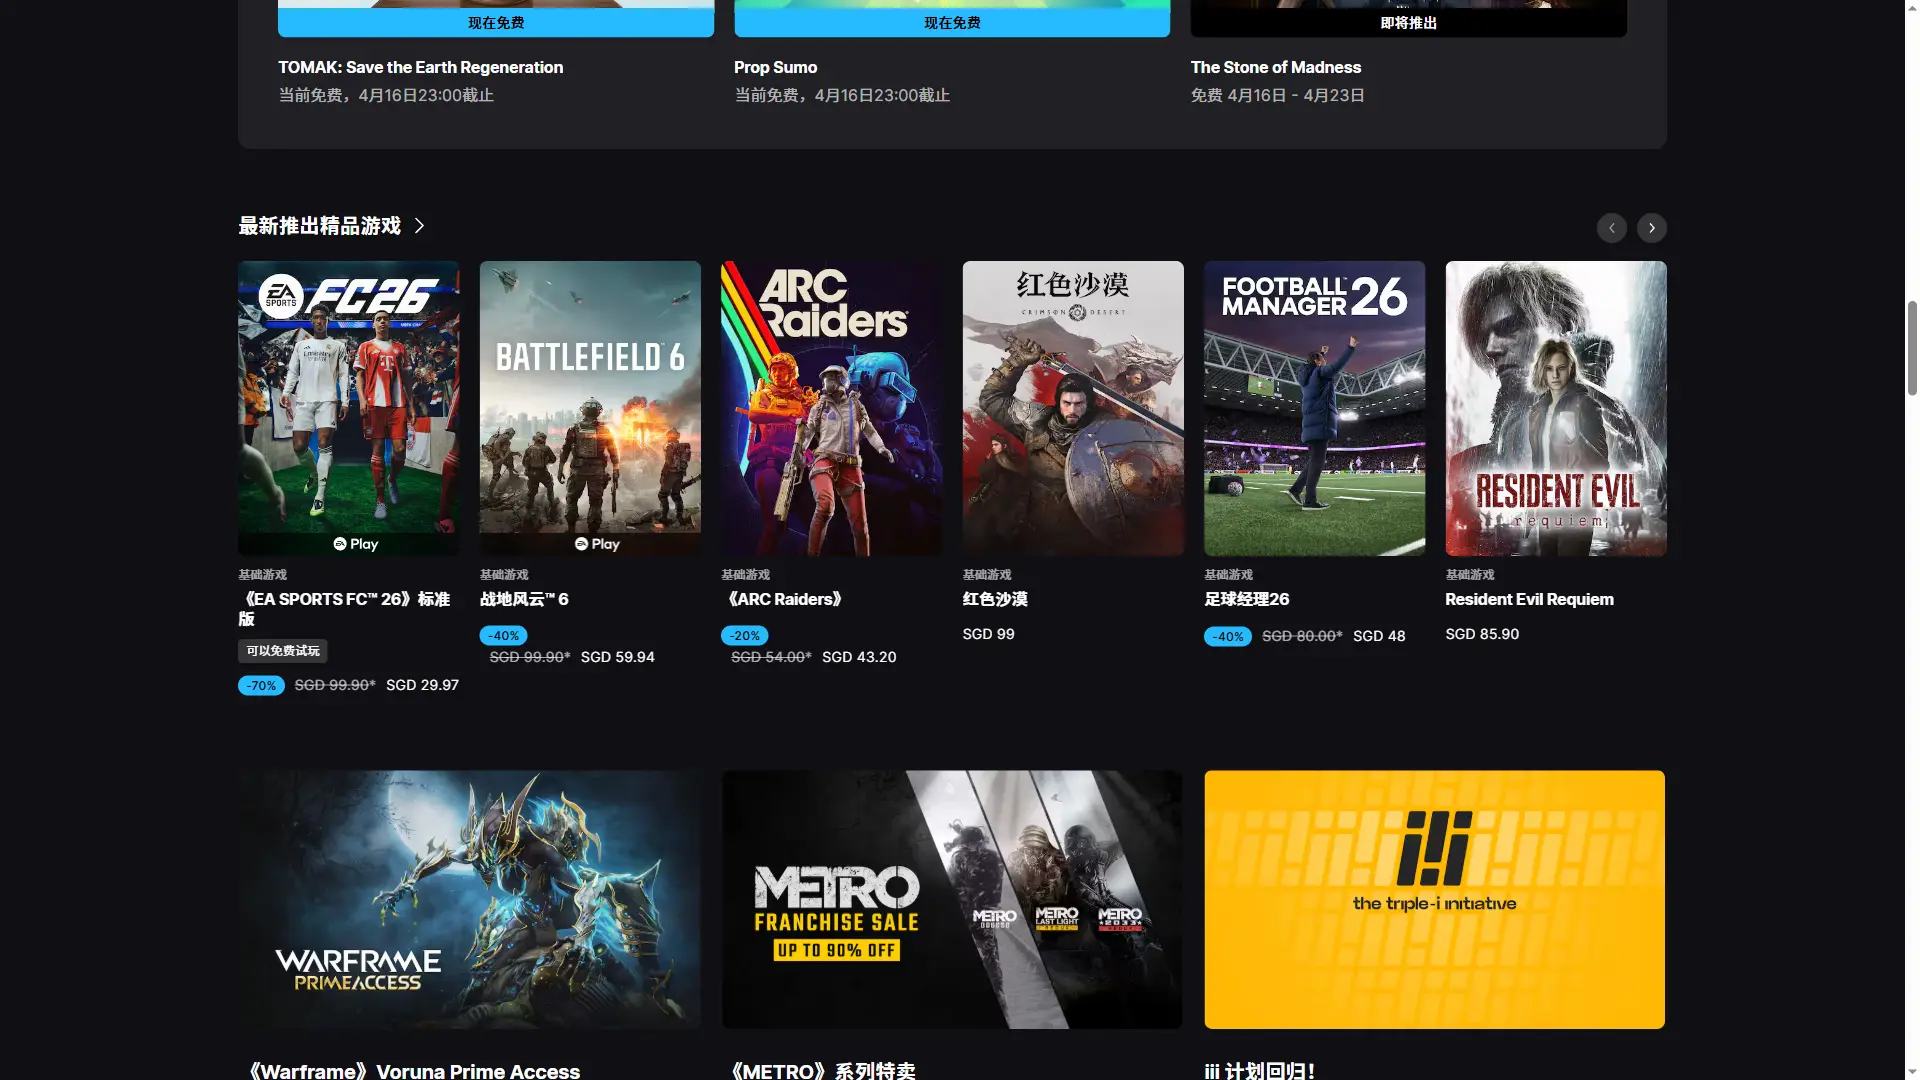Open the triple-i initiative yellow banner
The height and width of the screenshot is (1080, 1920).
coord(1434,899)
